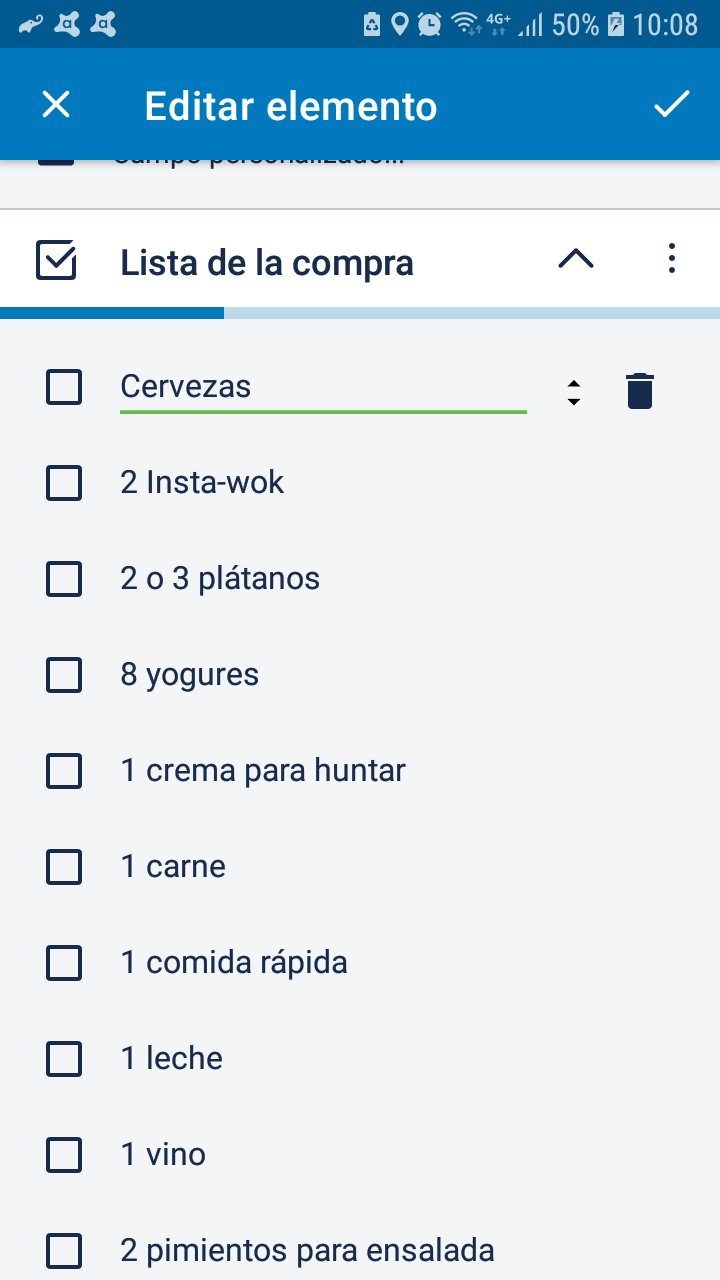Delete the Cervezas item with trash icon
This screenshot has width=720, height=1280.
click(x=639, y=390)
